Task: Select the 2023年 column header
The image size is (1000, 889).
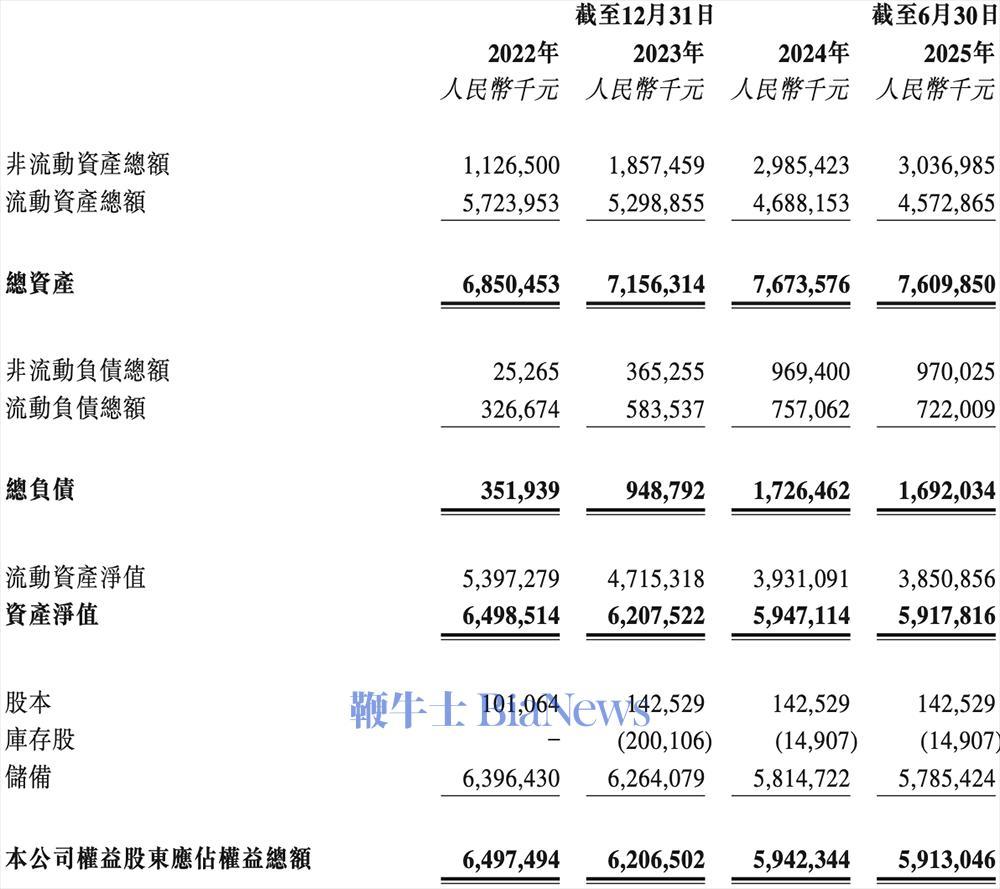Action: (667, 52)
